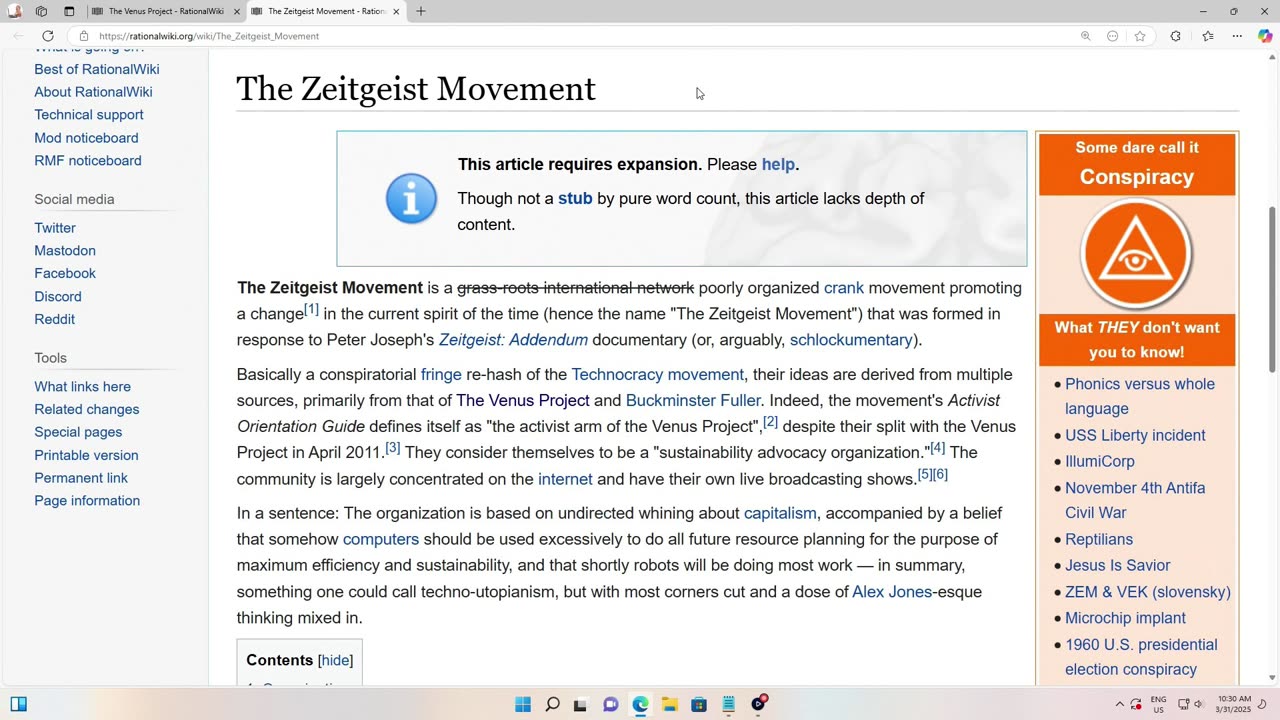Screen dimensions: 1280x720
Task: Open the Reptilians link
Action: click(x=1099, y=540)
